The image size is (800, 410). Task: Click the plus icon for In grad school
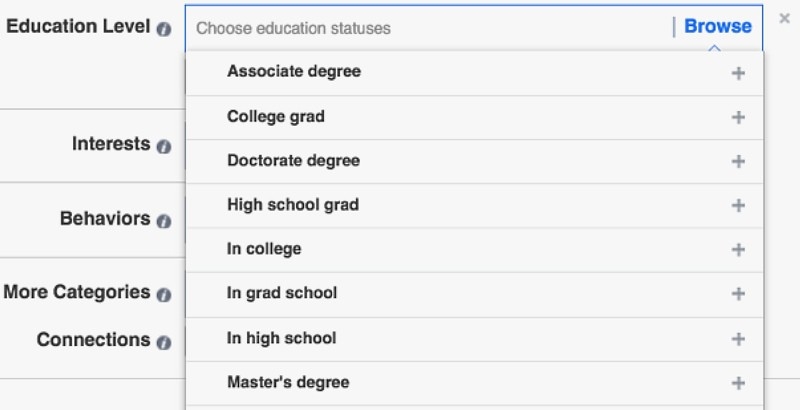(x=739, y=293)
